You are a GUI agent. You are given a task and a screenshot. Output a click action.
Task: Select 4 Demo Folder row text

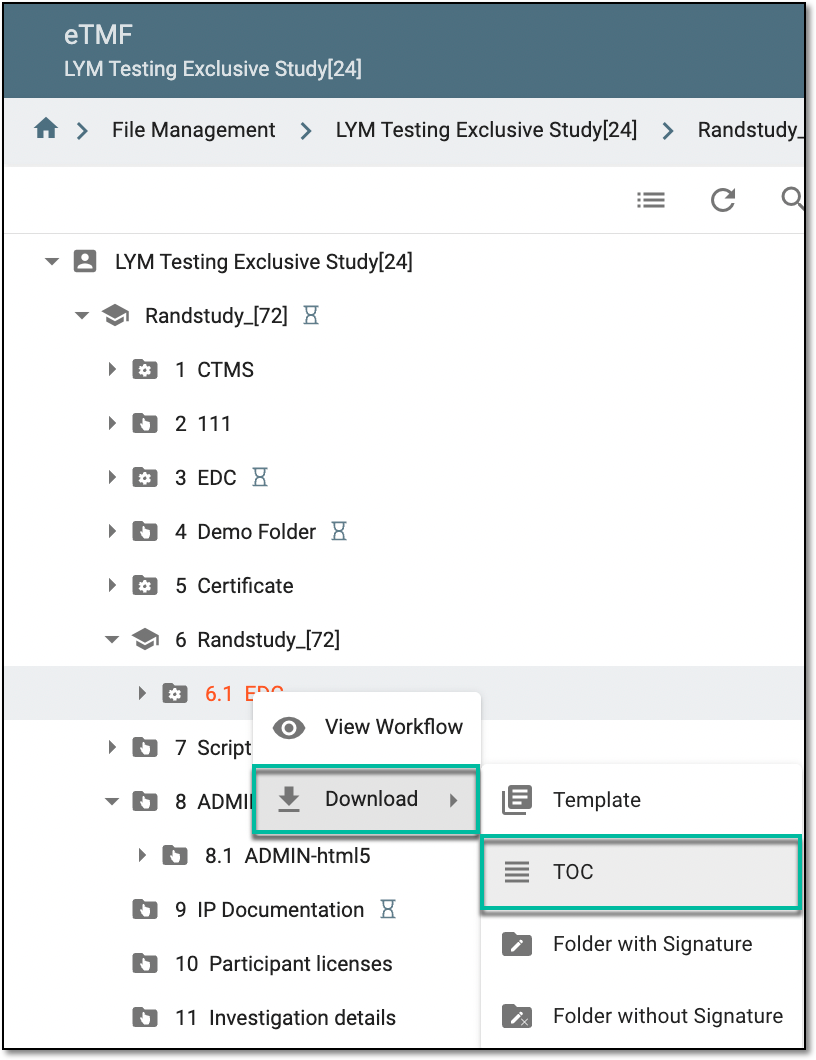click(245, 532)
